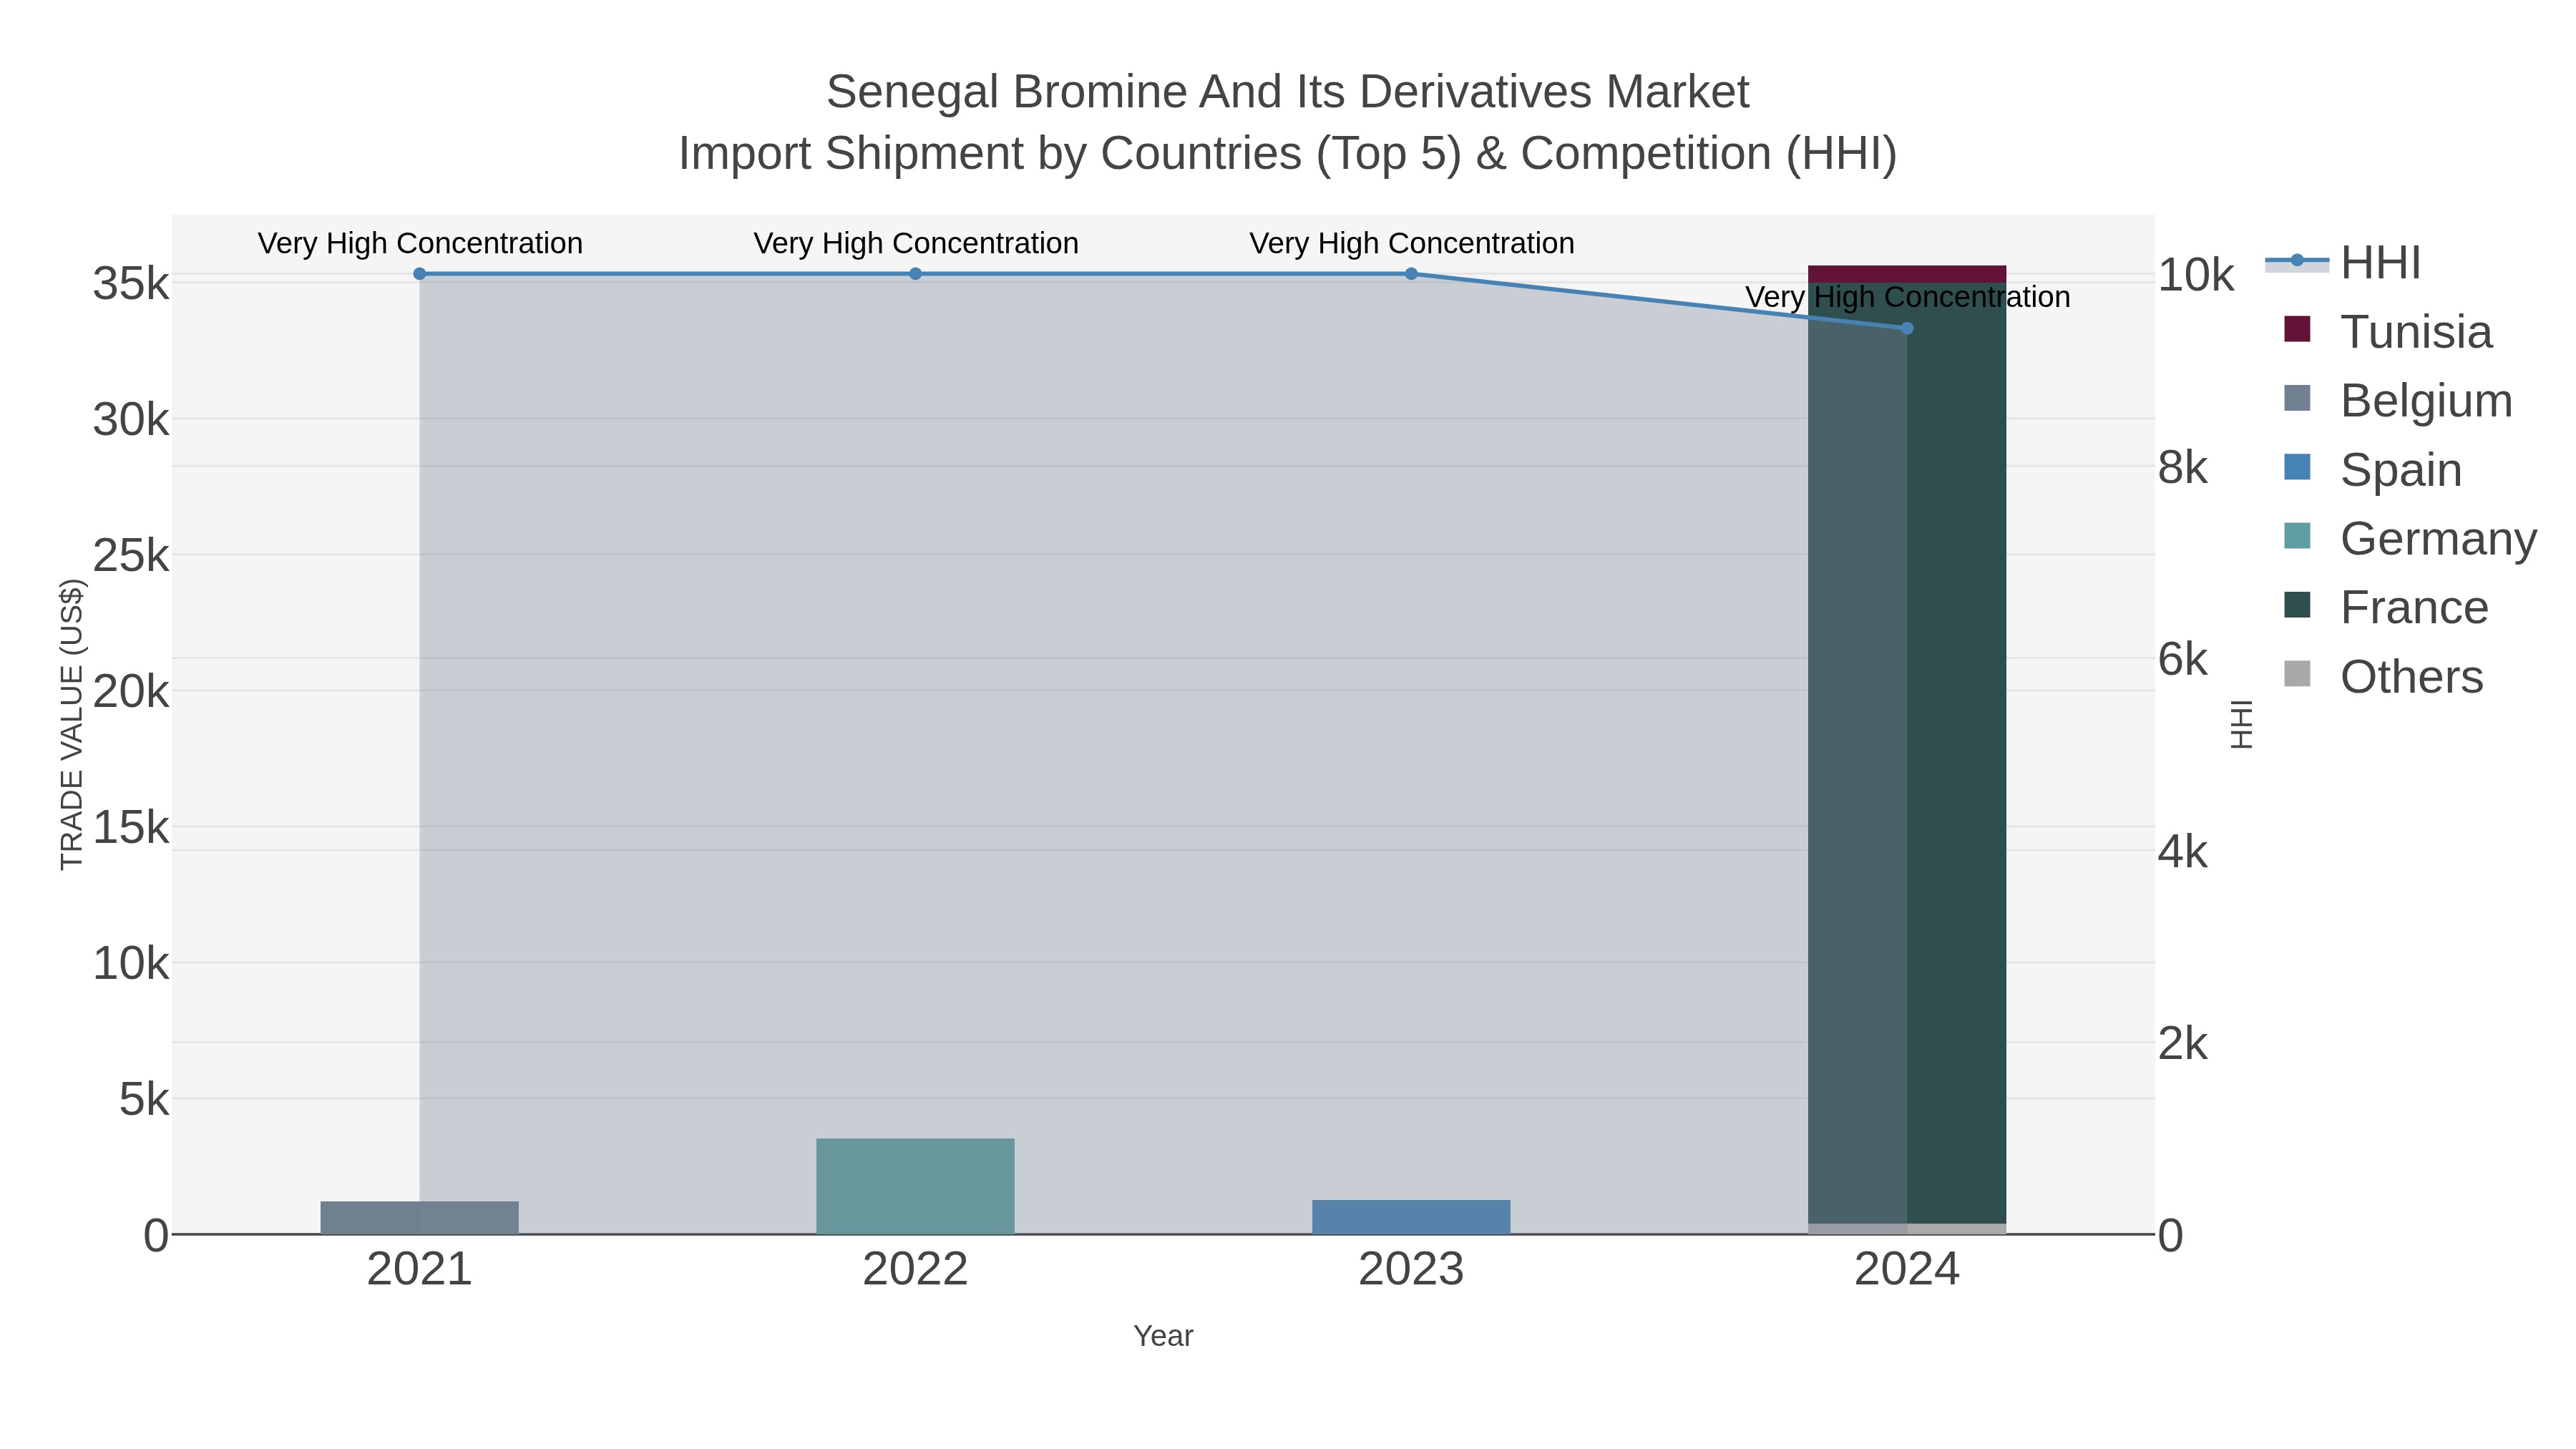Click the 'Very High Concentration' label above 2023
Screen dimensions: 2576x1449
pyautogui.click(x=1411, y=243)
